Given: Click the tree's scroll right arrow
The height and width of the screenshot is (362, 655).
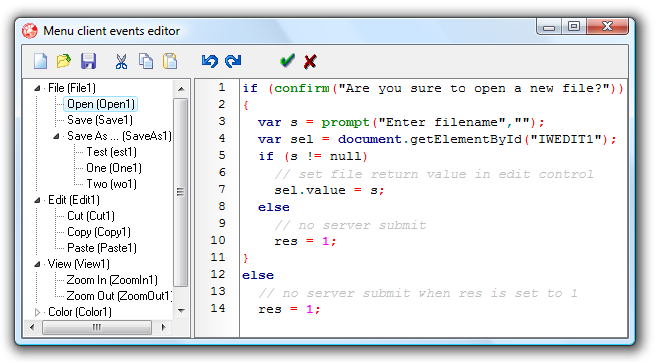Looking at the screenshot, I should tap(163, 328).
